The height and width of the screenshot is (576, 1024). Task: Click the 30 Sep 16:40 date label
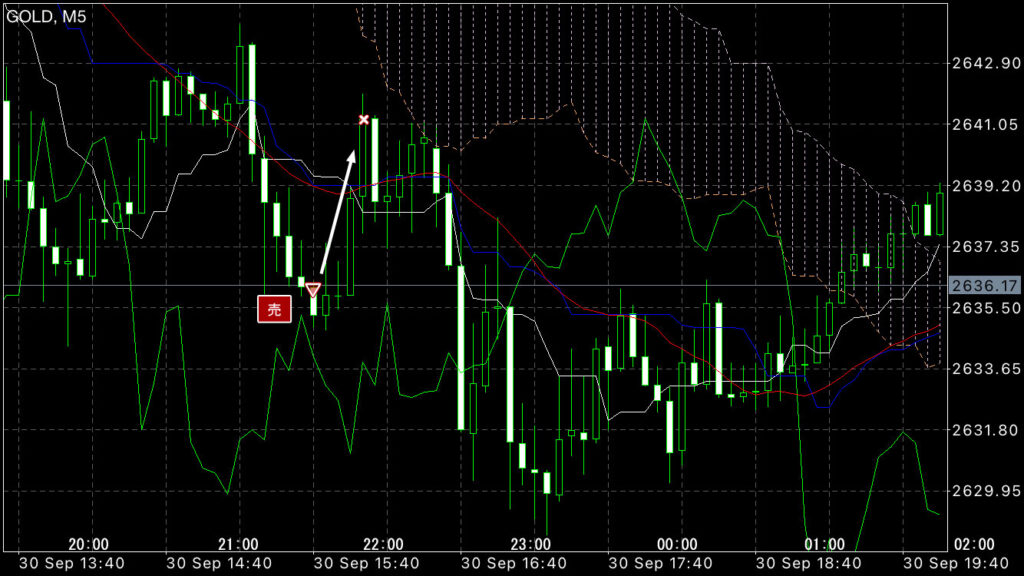[x=514, y=563]
